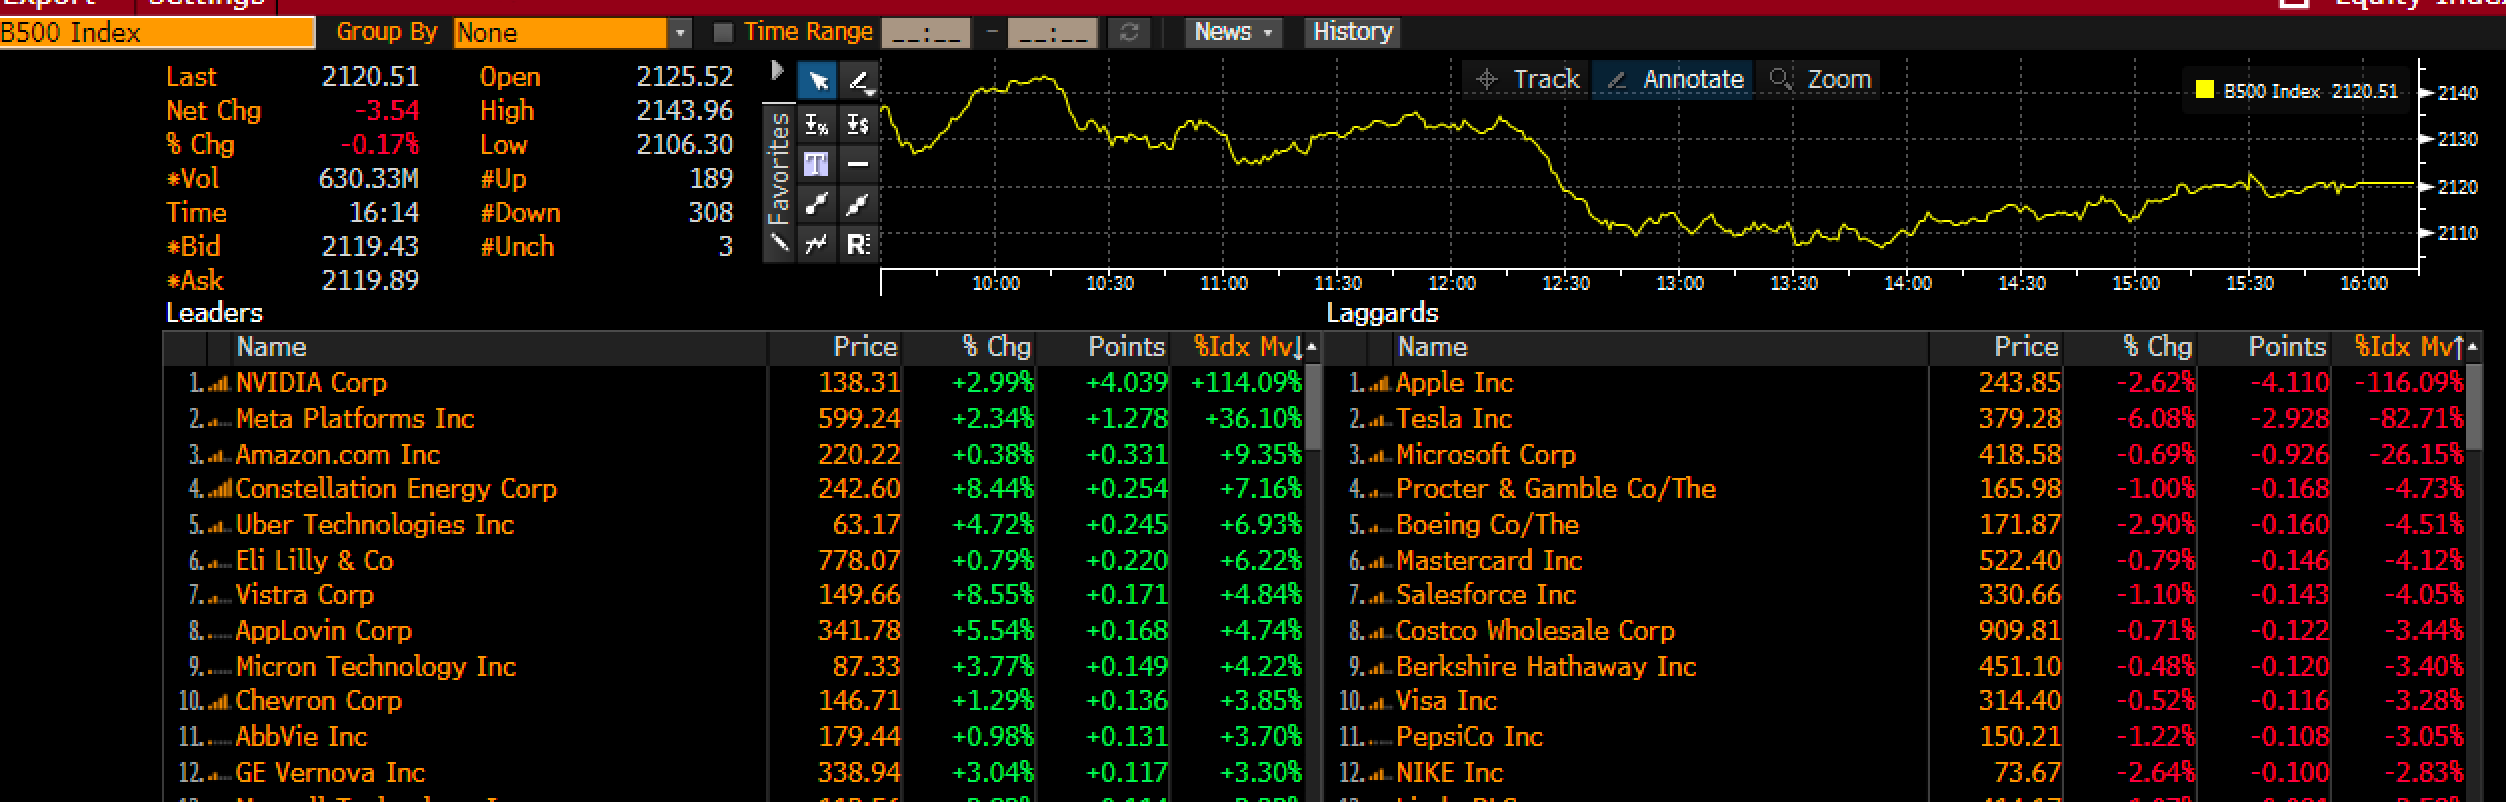Click the chart icon beside Meta Platforms Inc
The height and width of the screenshot is (802, 2506).
(219, 420)
